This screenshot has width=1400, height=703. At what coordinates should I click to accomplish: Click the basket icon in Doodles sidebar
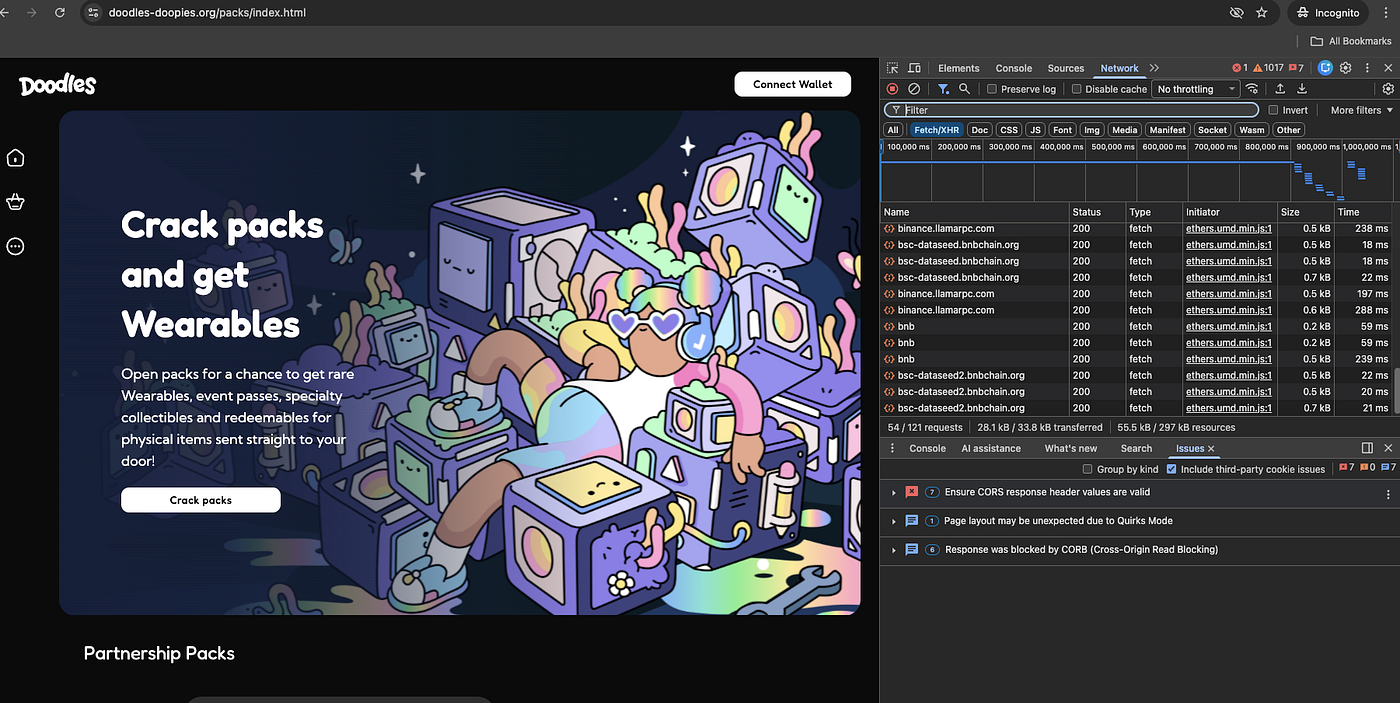point(15,202)
